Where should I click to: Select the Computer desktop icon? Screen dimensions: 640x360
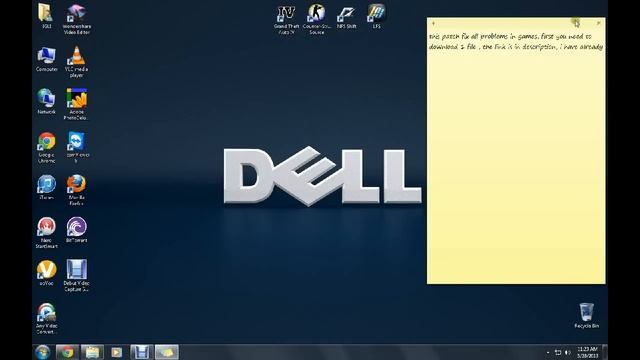coord(47,60)
